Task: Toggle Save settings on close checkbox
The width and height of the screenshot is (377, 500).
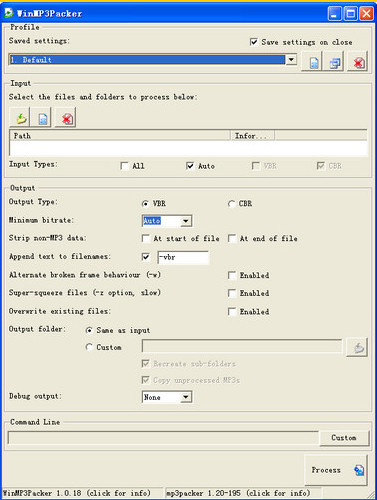Action: pyautogui.click(x=254, y=42)
